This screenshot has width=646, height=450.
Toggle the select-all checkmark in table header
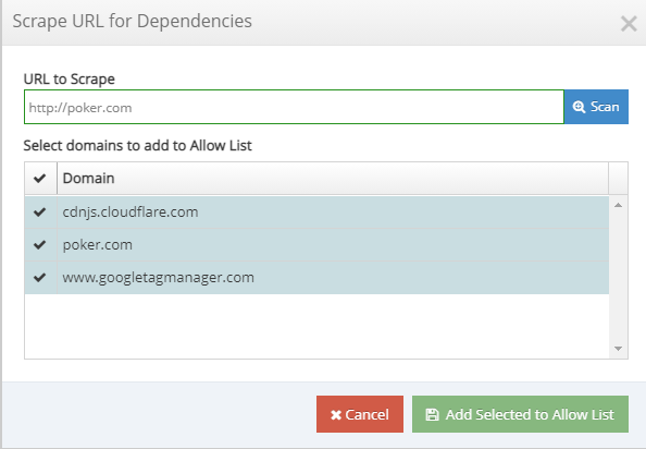40,178
